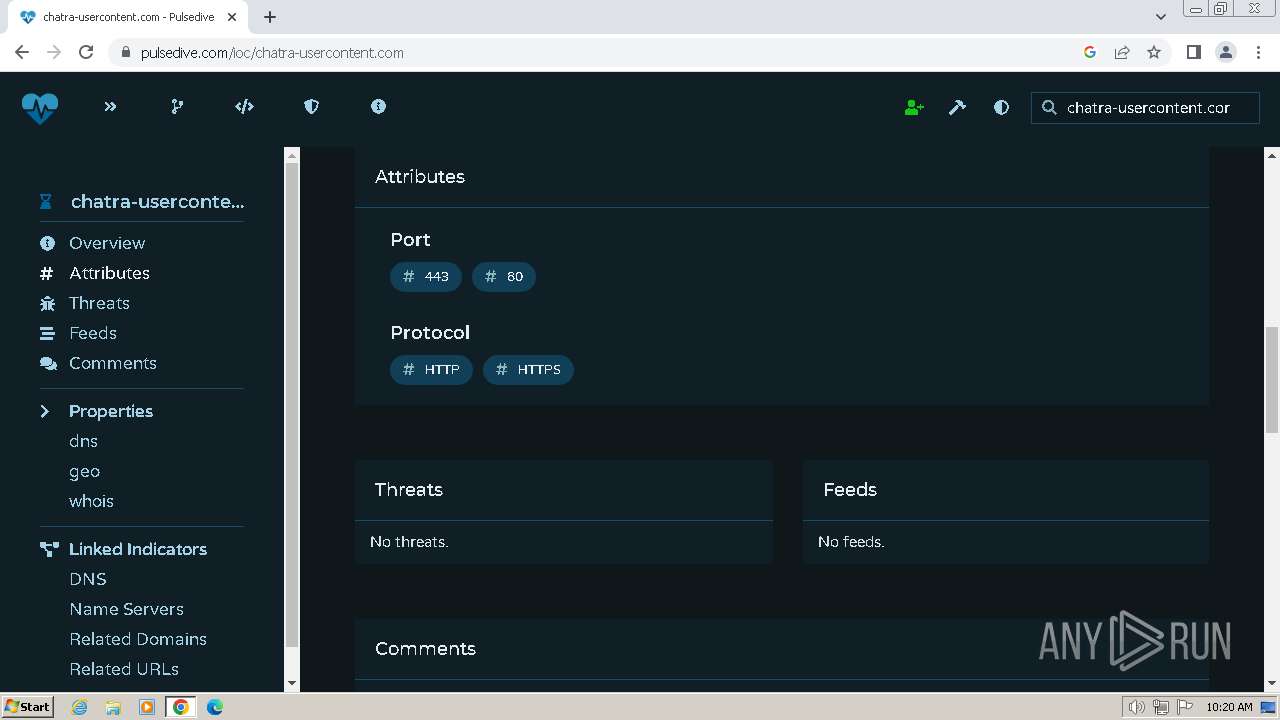Open the code API icon in navbar
The image size is (1280, 720).
click(x=244, y=107)
